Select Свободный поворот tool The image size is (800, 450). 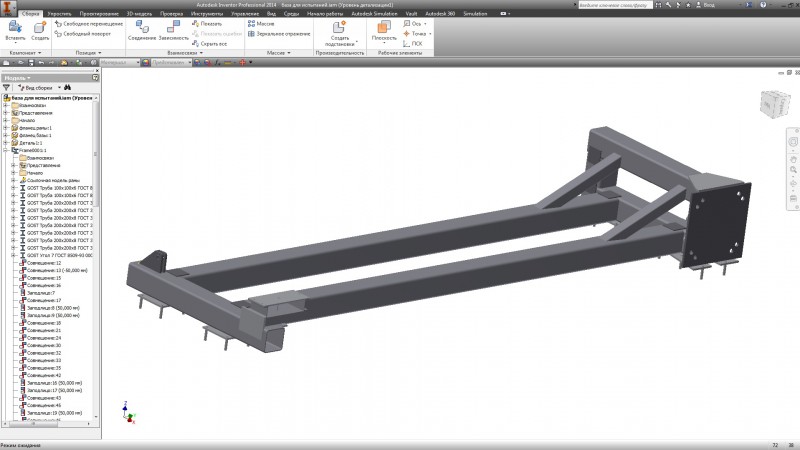point(83,34)
